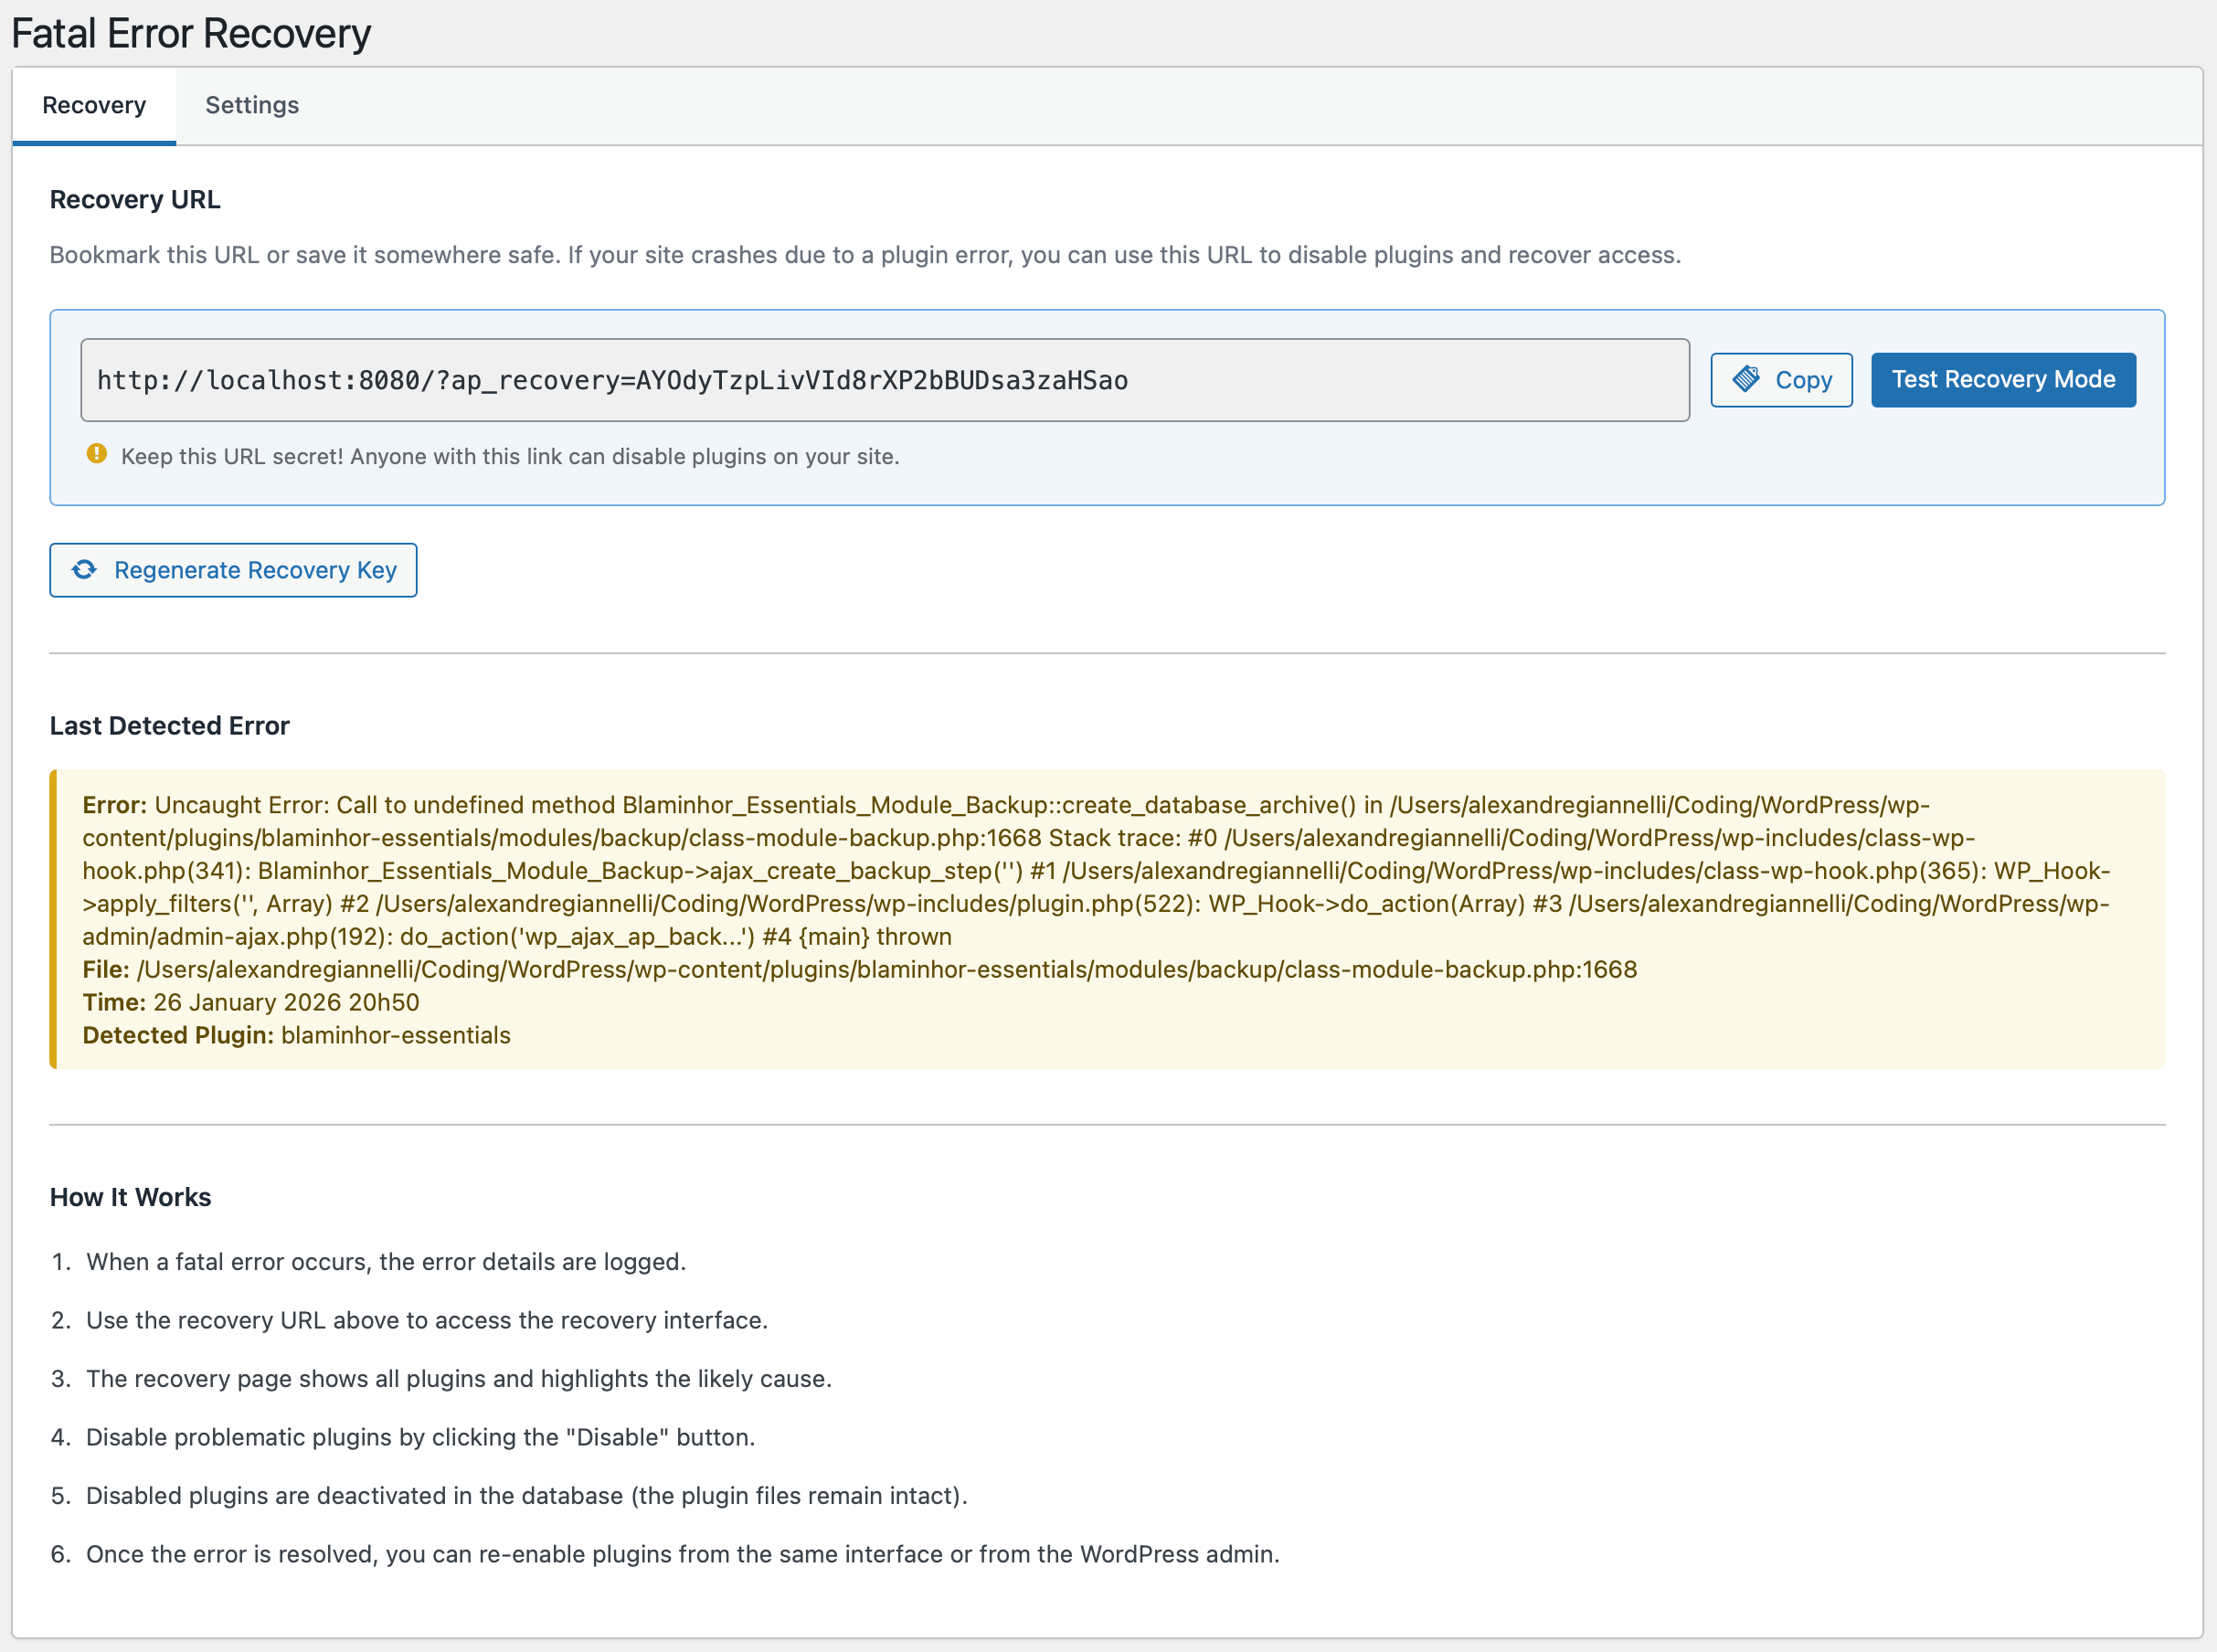
Task: Click step 4 about disabling problematic plugins
Action: (421, 1437)
